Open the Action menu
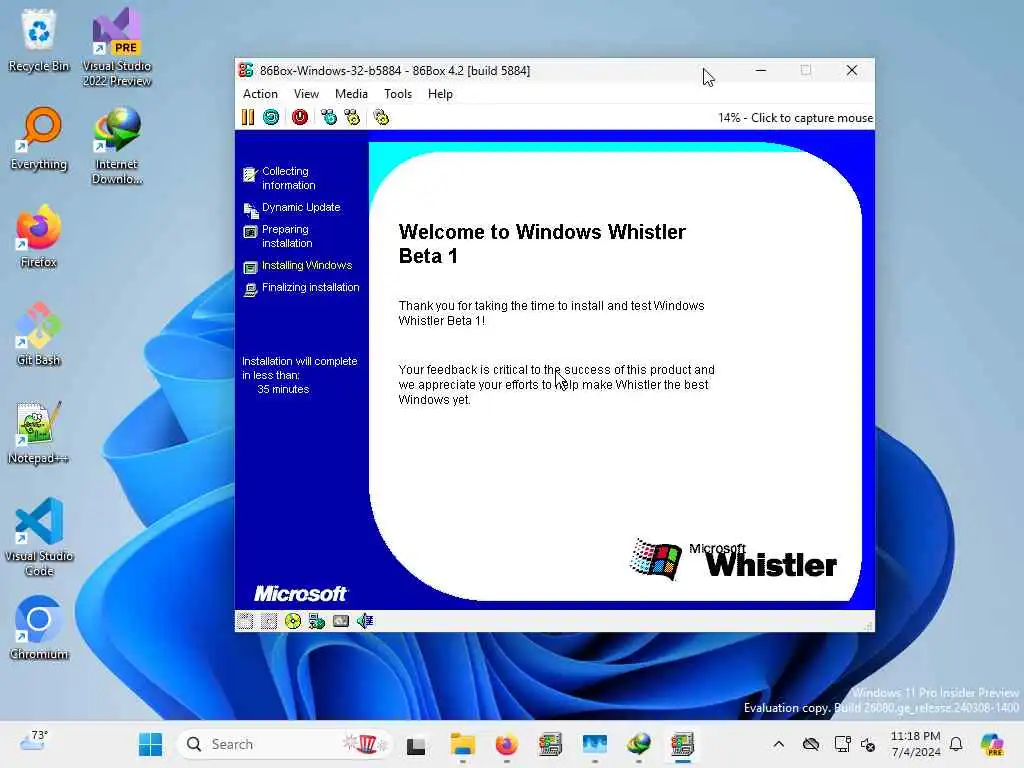 (260, 94)
